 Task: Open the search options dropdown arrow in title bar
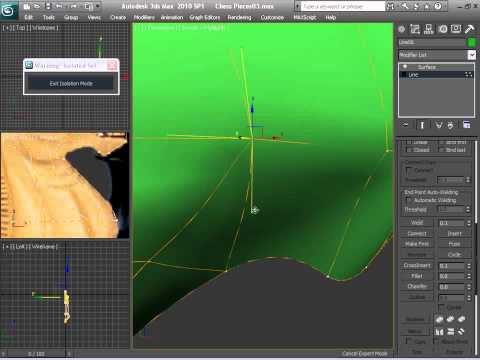pos(297,6)
